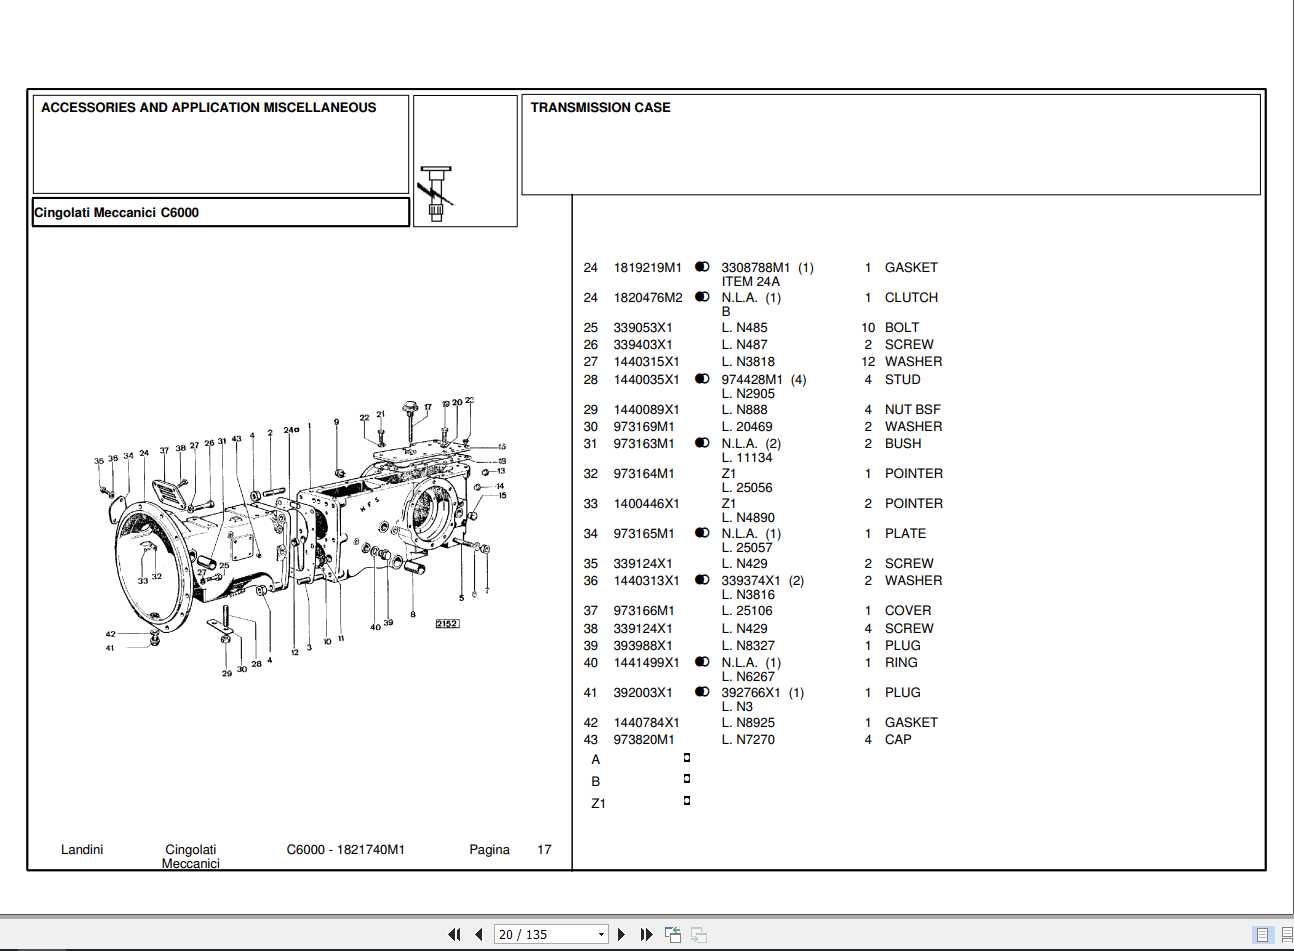Click the Cingolati Meccanici C6000 label

point(115,212)
